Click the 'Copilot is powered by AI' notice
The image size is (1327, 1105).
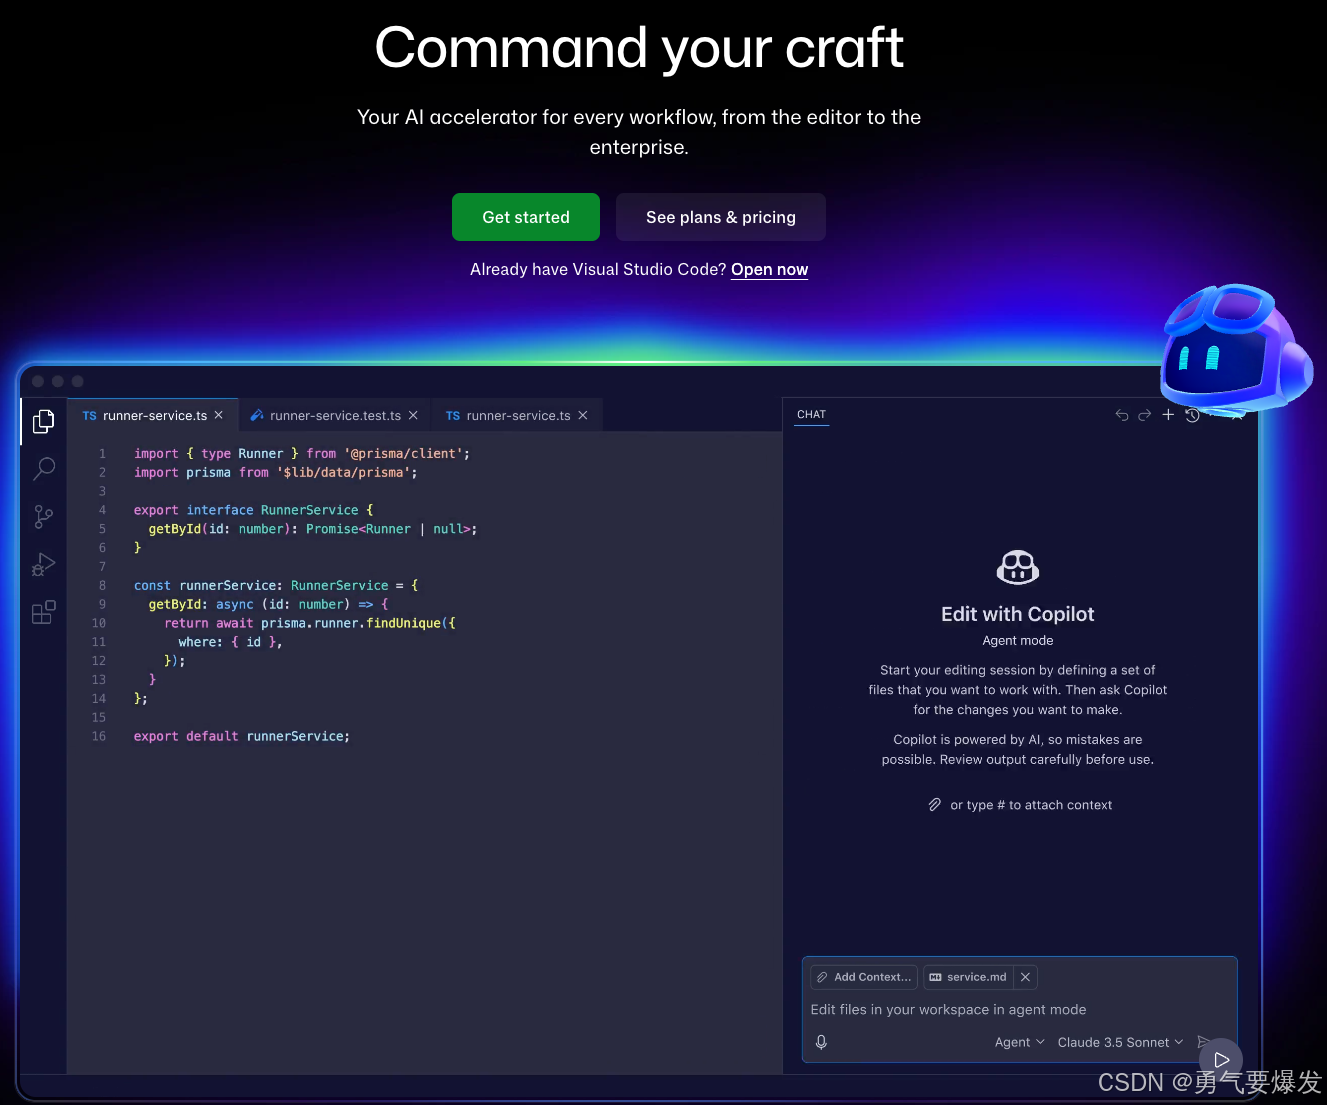point(1018,750)
